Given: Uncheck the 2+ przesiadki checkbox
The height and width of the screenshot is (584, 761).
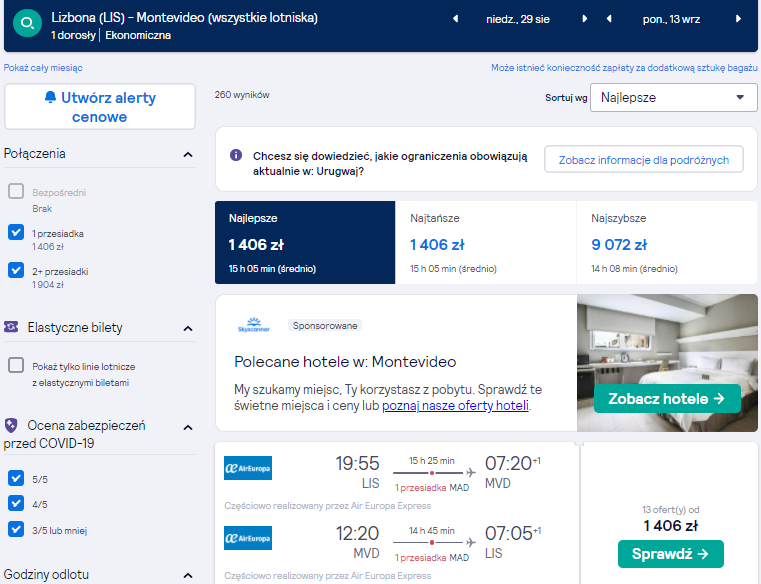Looking at the screenshot, I should click(x=16, y=270).
